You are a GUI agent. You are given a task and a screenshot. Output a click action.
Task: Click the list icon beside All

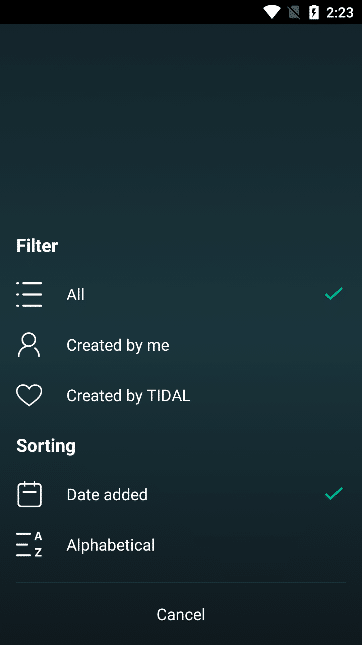tap(29, 295)
